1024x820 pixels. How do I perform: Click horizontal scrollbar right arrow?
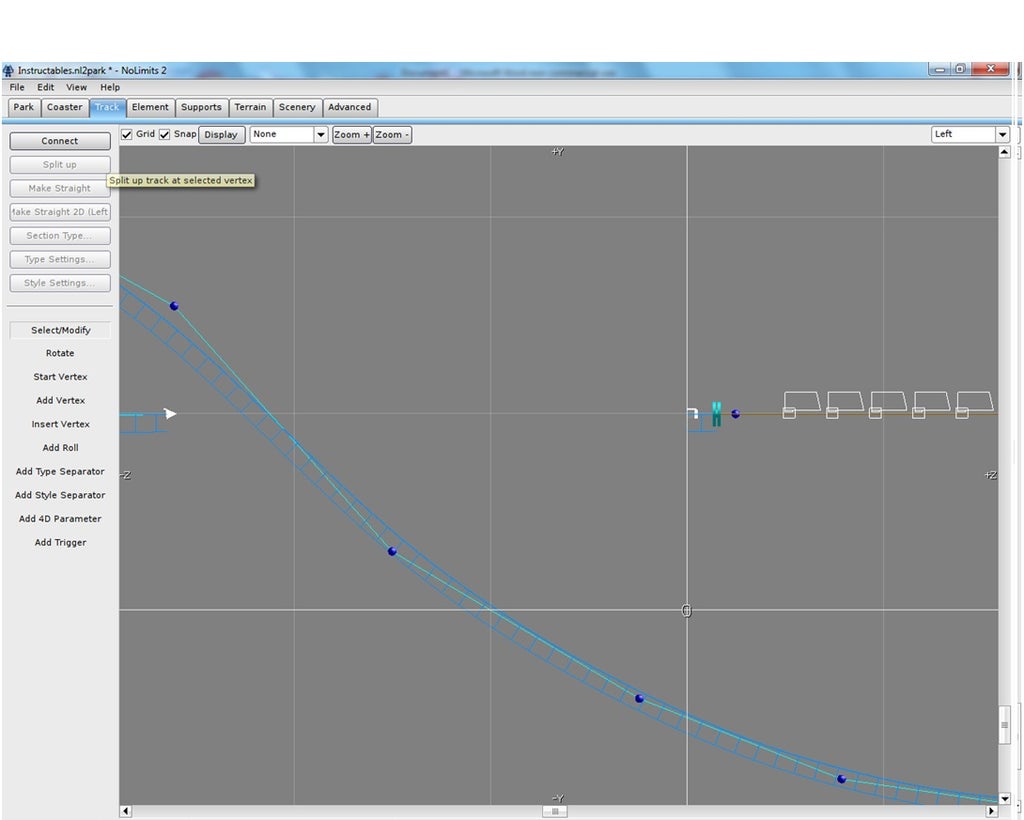pos(991,811)
